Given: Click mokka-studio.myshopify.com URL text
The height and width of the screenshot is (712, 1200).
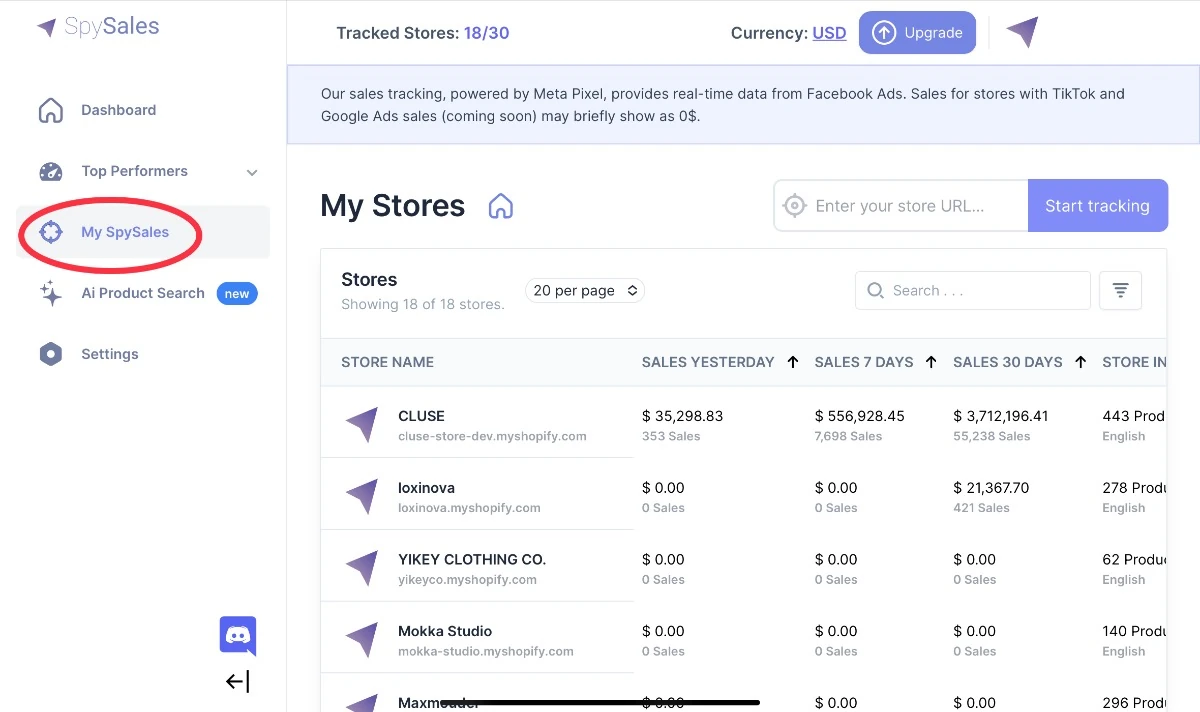Looking at the screenshot, I should 486,651.
